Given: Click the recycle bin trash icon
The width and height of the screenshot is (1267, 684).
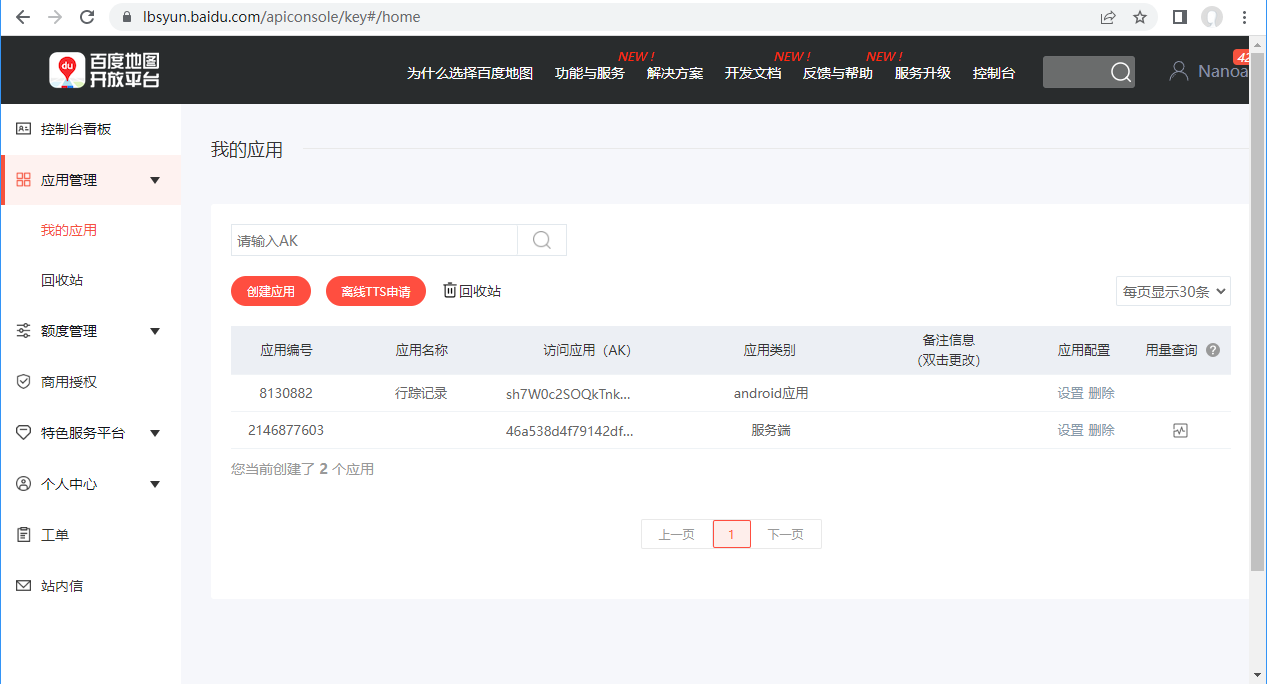Looking at the screenshot, I should click(450, 290).
